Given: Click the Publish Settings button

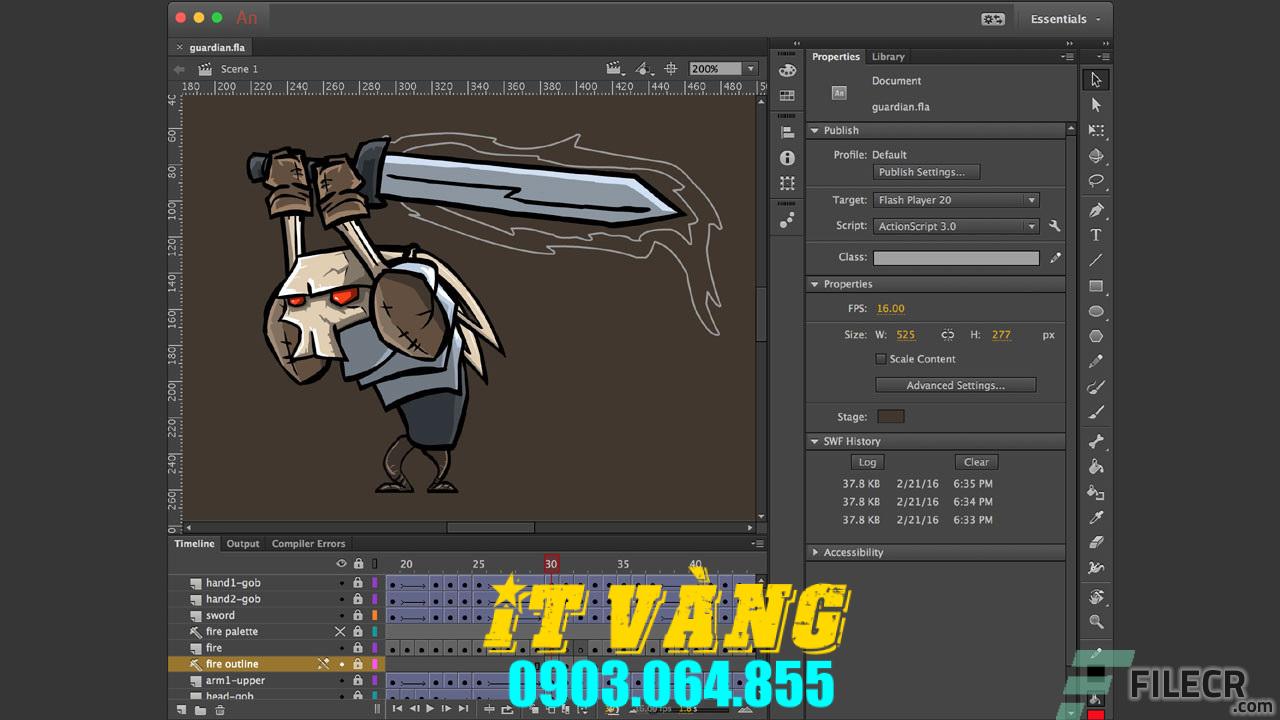Looking at the screenshot, I should [x=925, y=171].
